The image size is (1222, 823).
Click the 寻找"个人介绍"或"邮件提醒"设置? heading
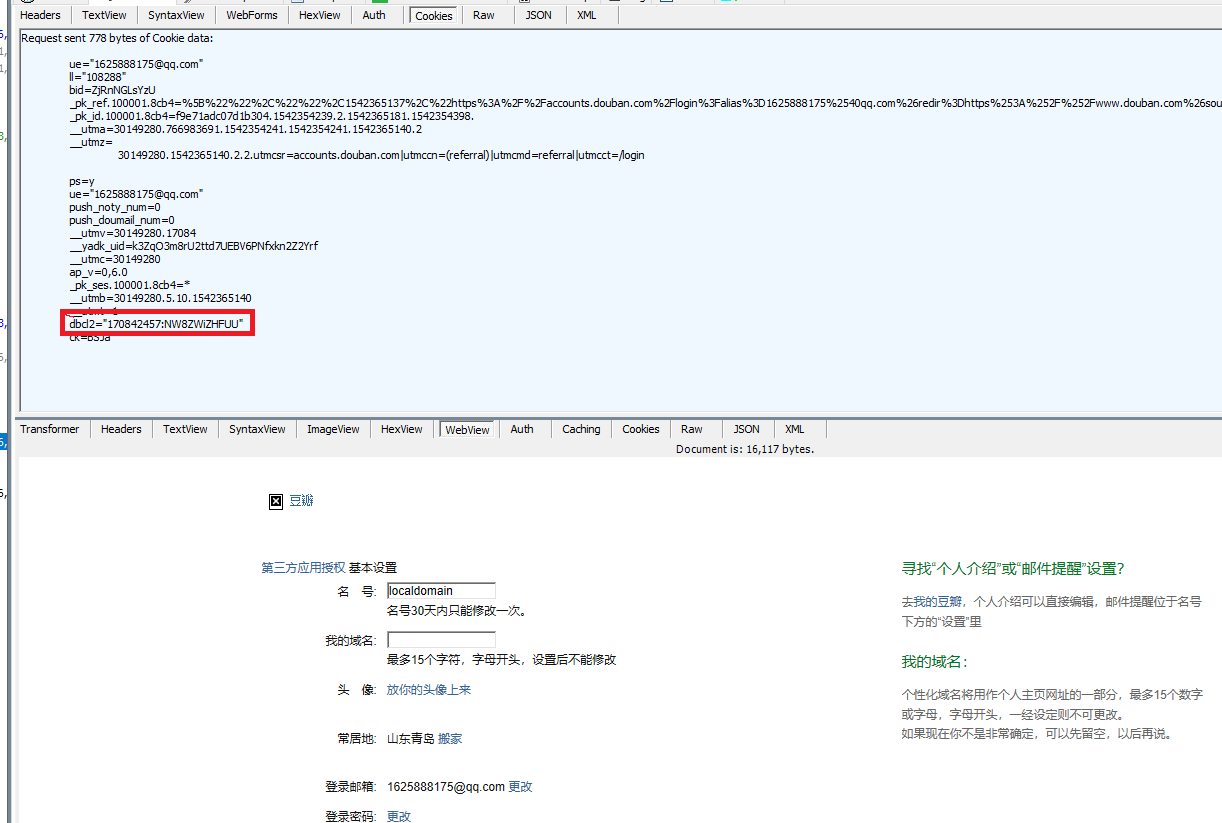[x=1013, y=569]
